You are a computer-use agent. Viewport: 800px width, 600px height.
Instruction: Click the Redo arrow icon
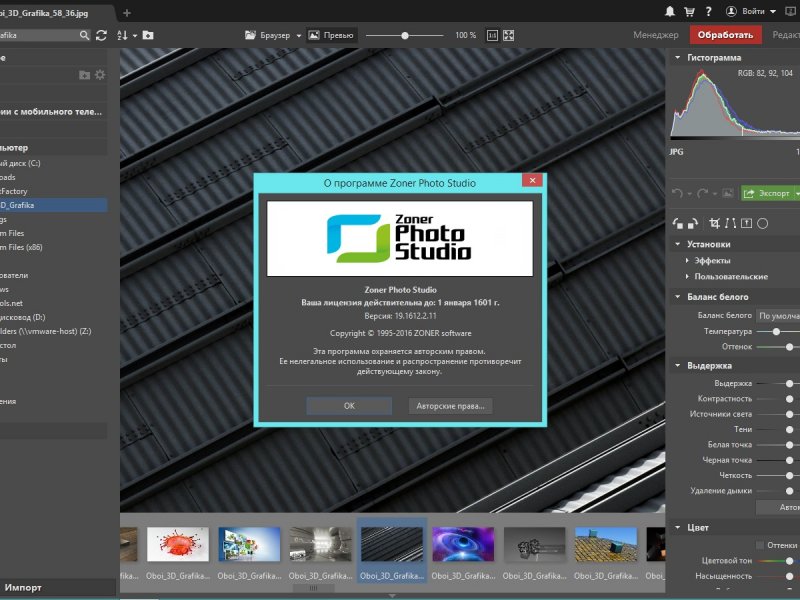pyautogui.click(x=703, y=193)
